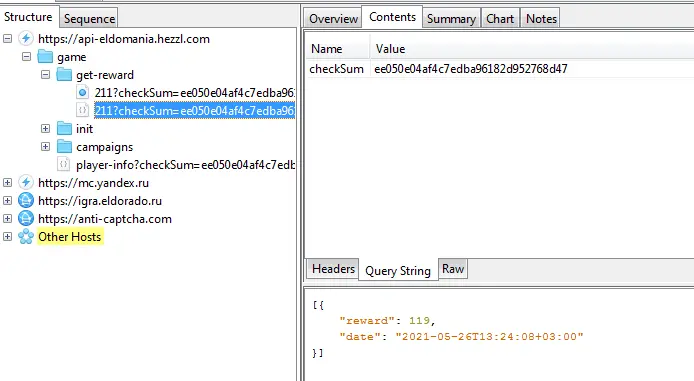Viewport: 694px width, 381px height.
Task: Expand the igra.eldorado.ru host node
Action: tap(8, 200)
